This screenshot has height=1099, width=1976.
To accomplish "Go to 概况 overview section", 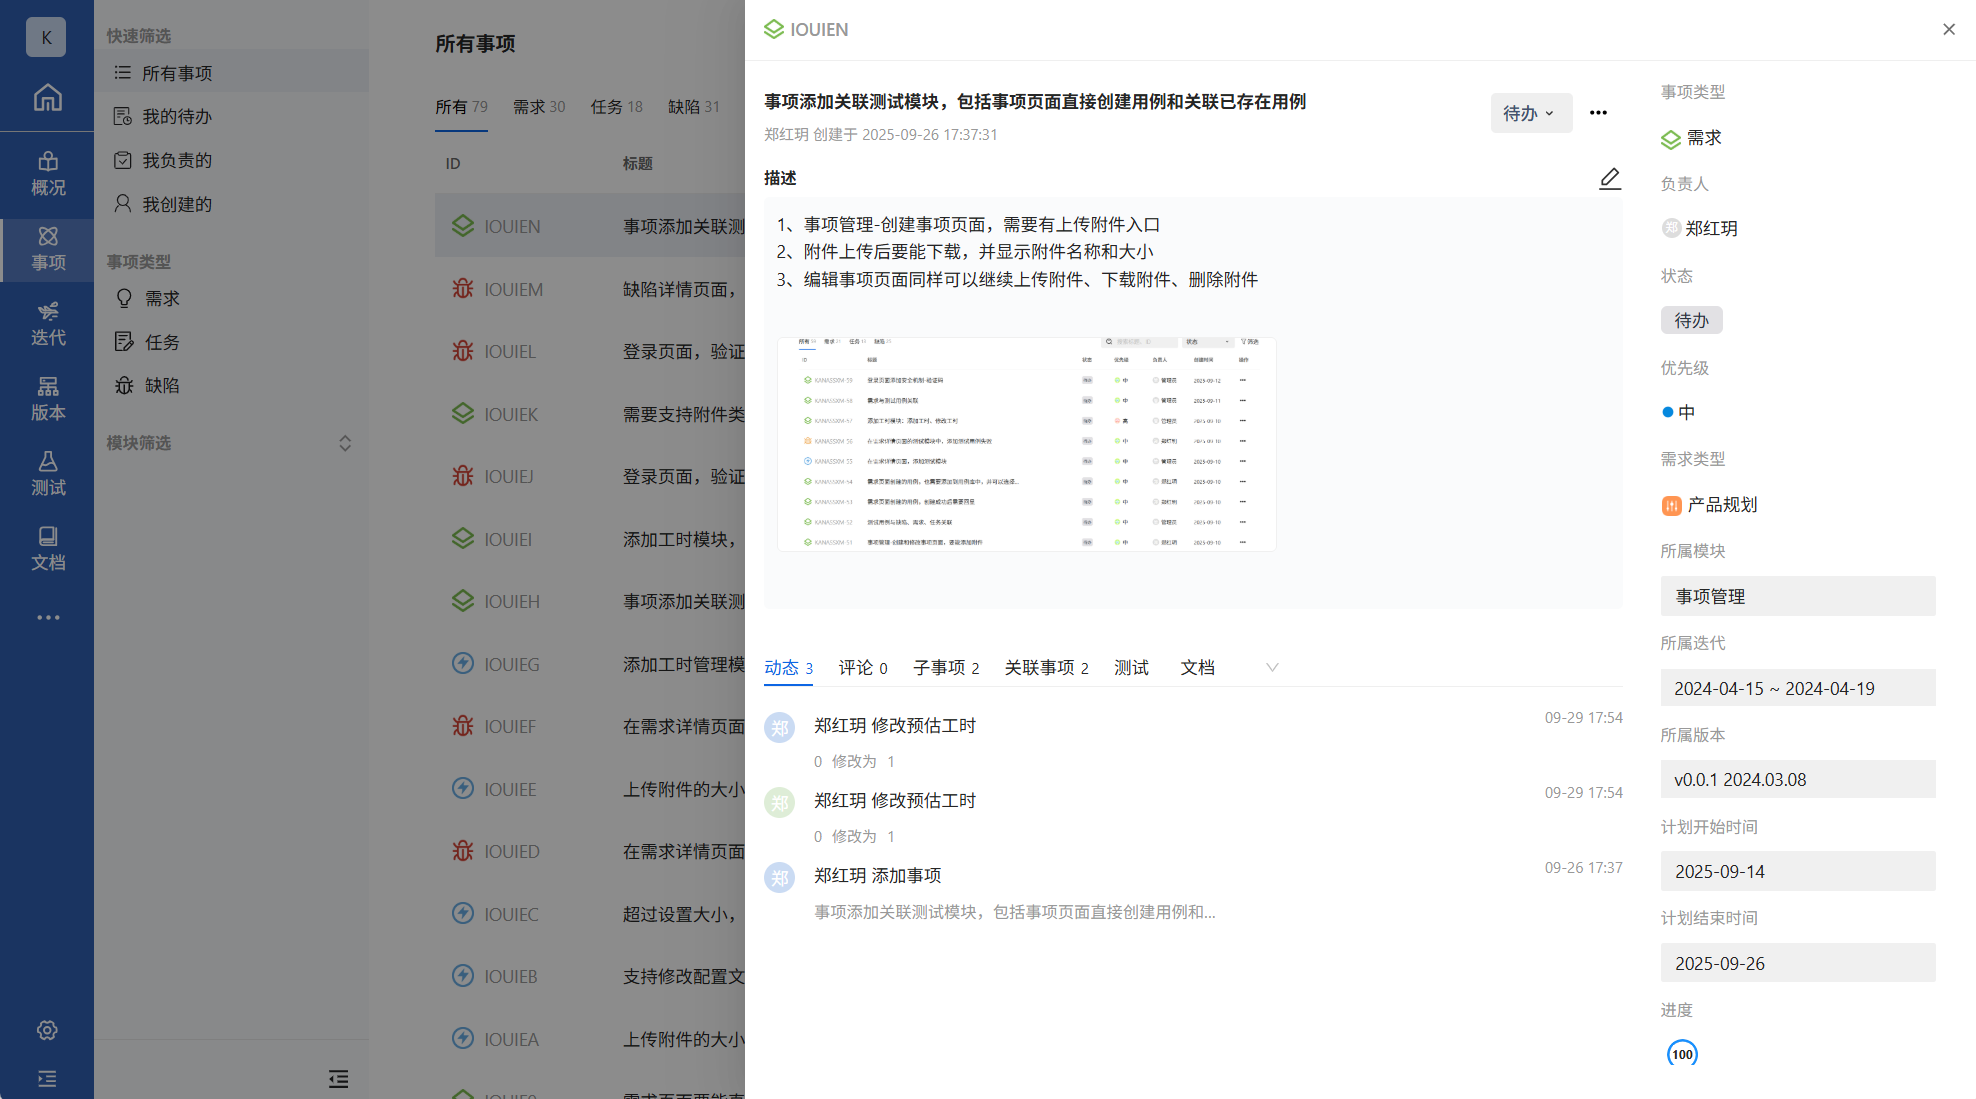I will coord(47,174).
